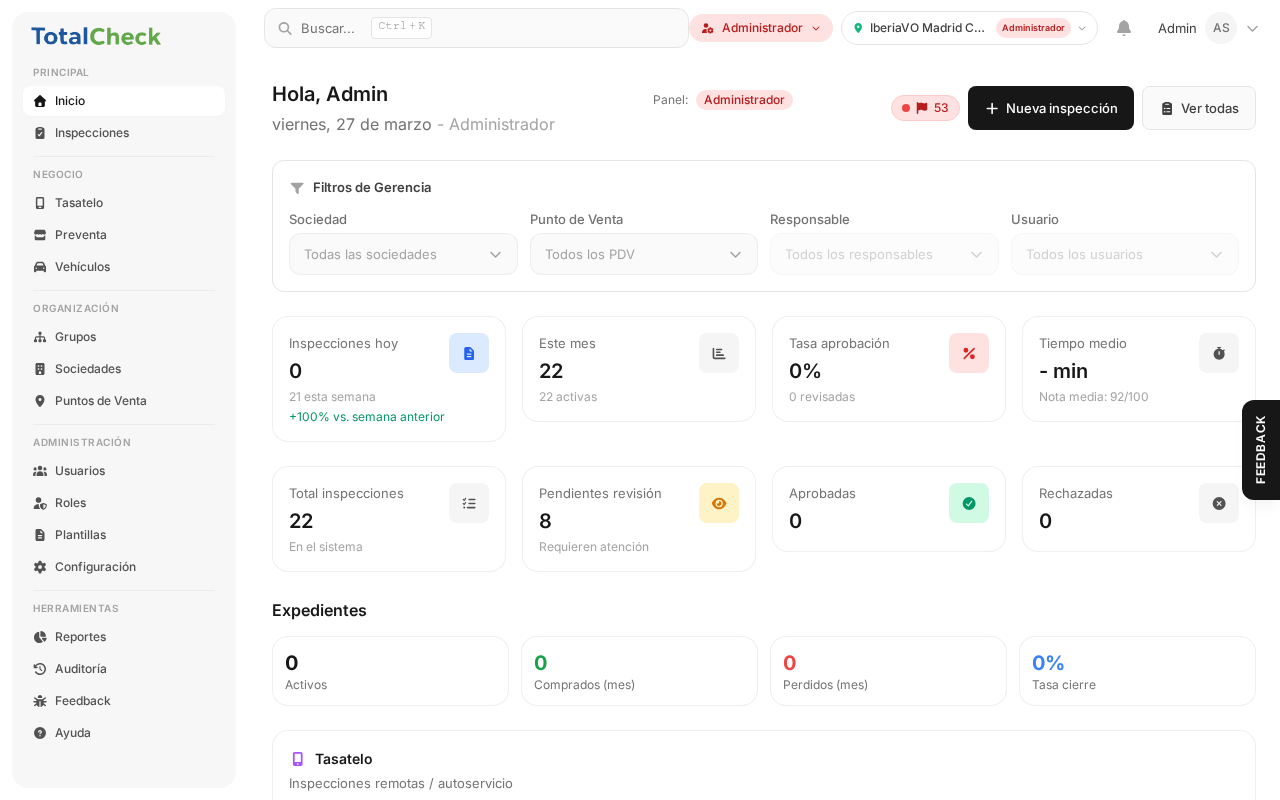
Task: Expand the IberiaVO Madrid location selector
Action: click(968, 28)
